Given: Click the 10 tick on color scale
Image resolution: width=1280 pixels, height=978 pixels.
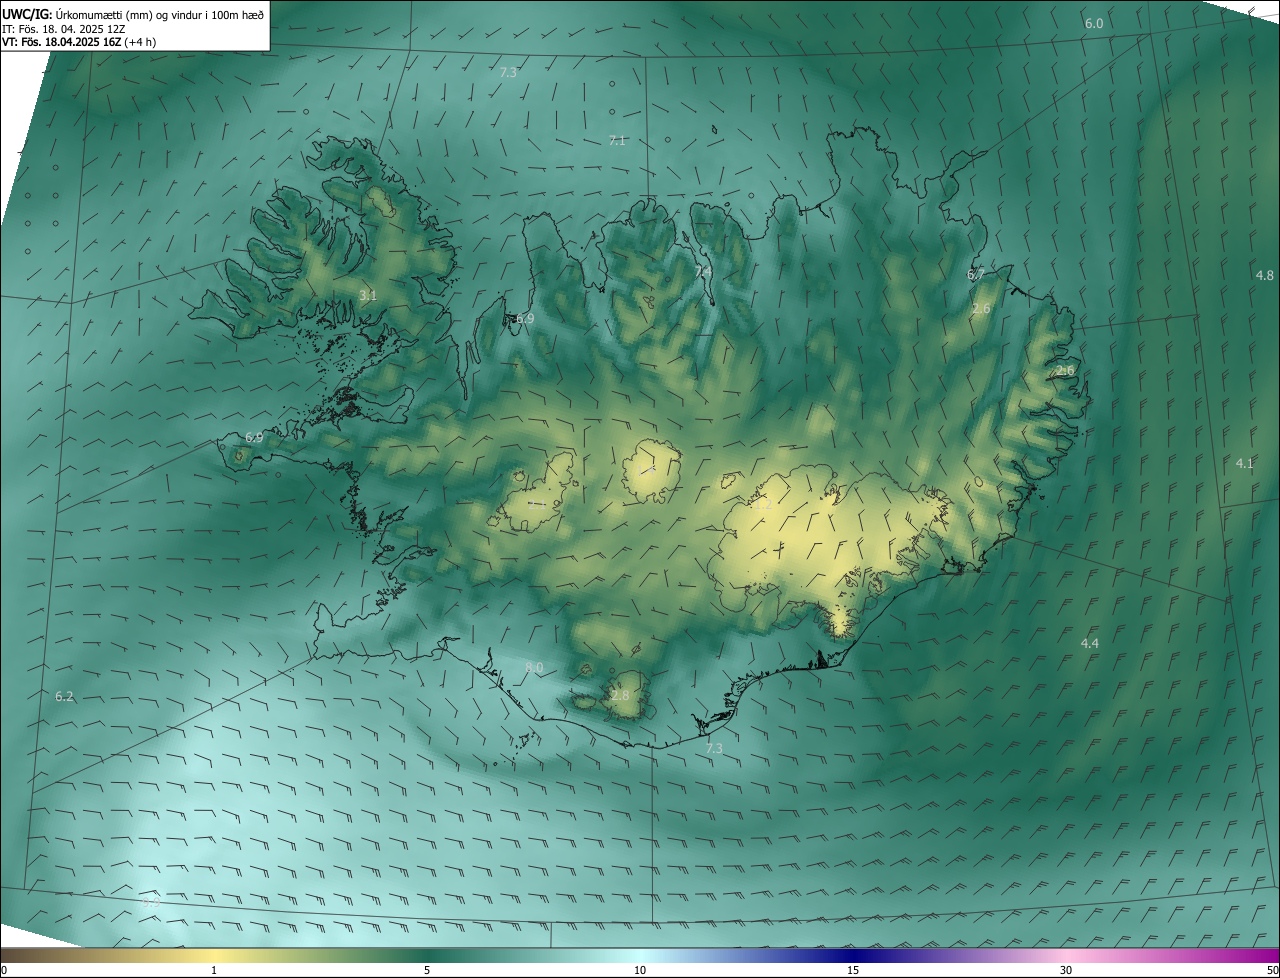Looking at the screenshot, I should (640, 970).
